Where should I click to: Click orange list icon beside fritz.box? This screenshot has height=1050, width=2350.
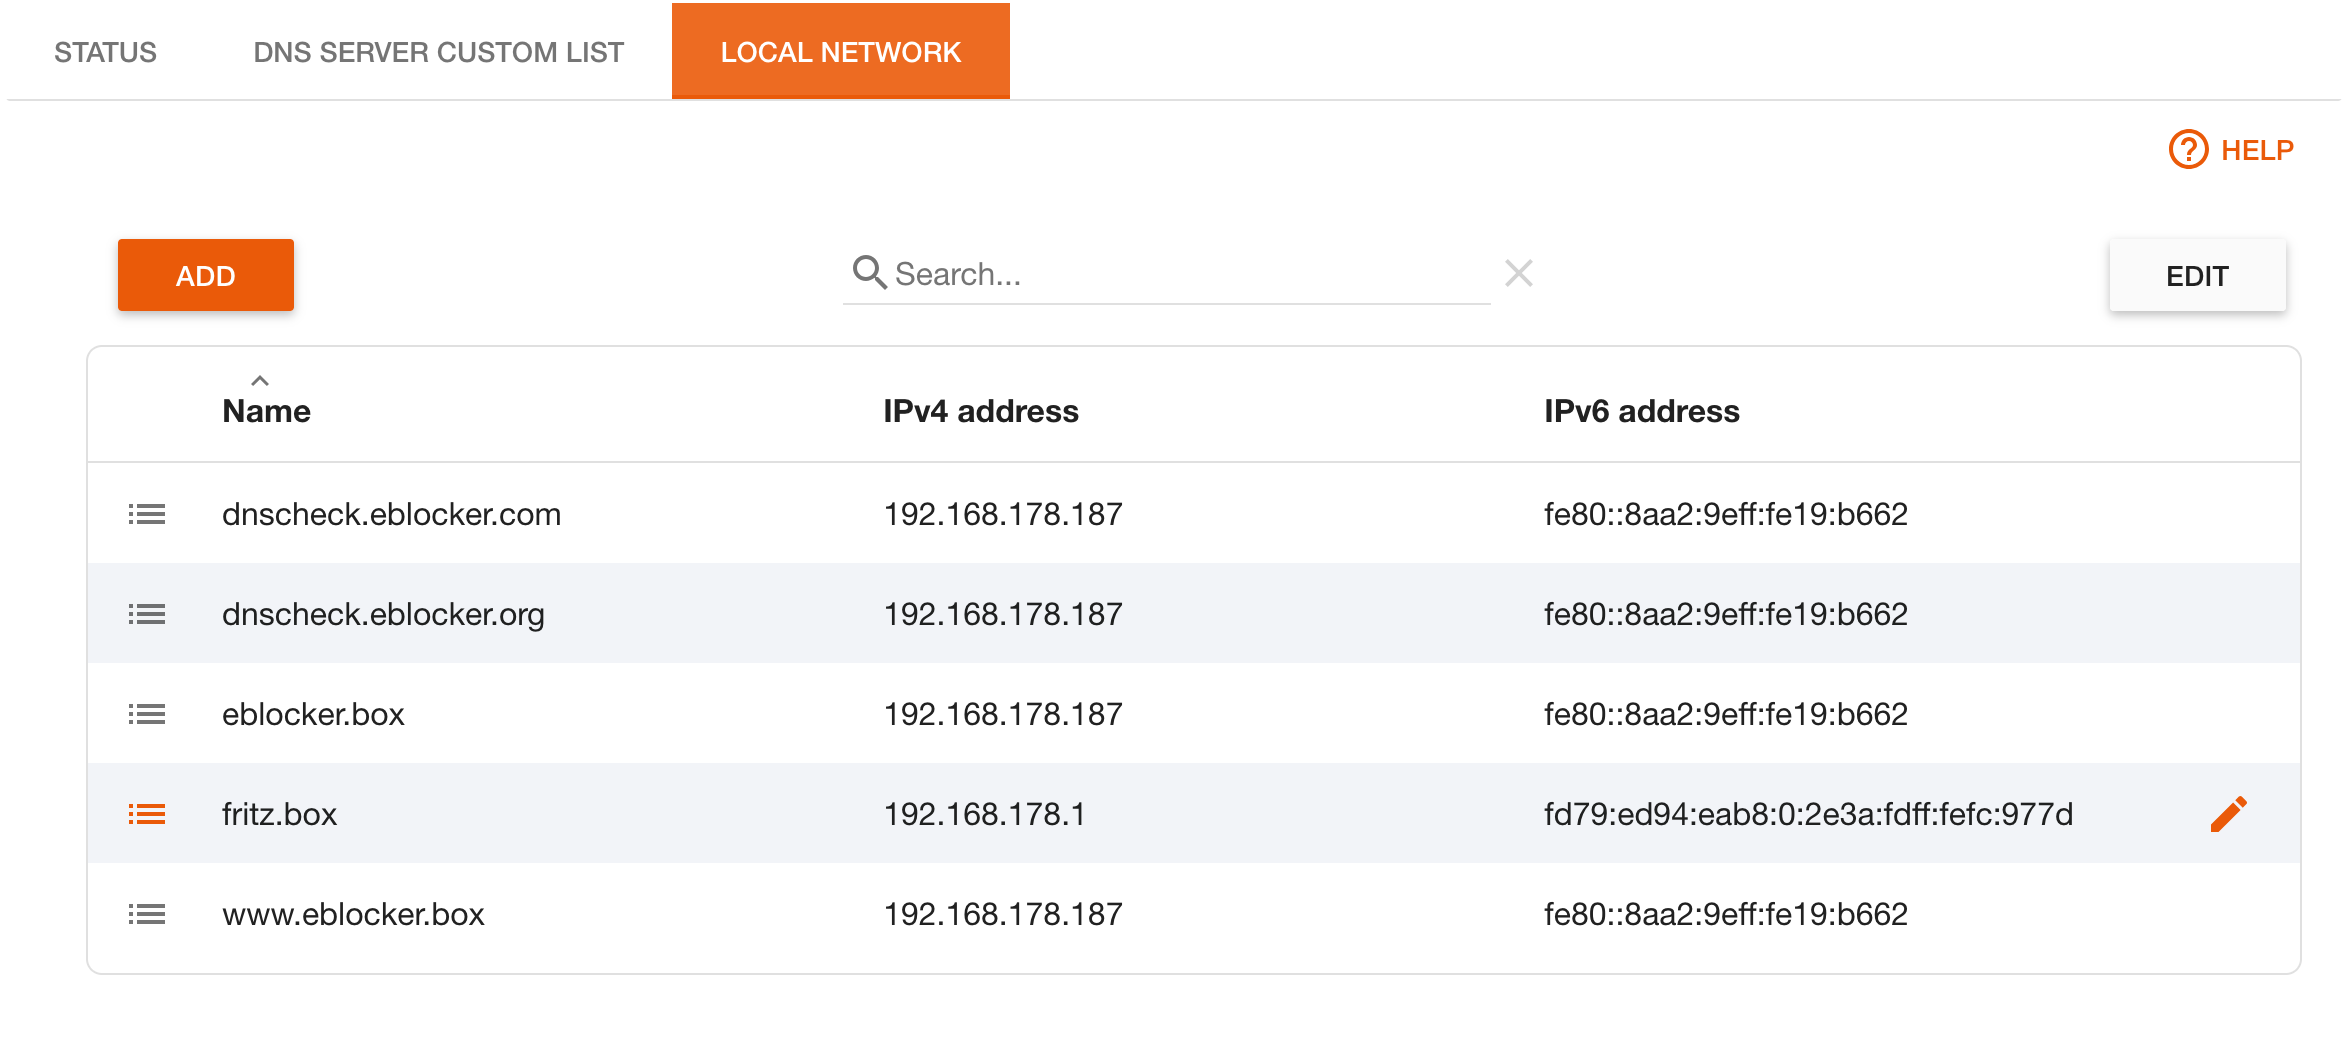[x=147, y=814]
